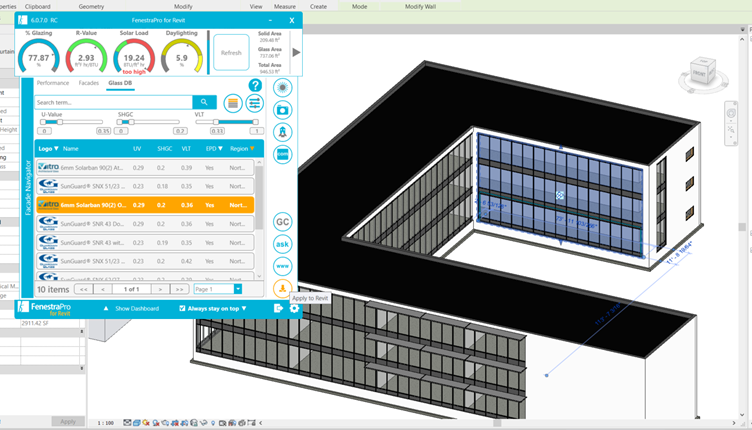Click the 1 : 100 view scale

pos(106,423)
